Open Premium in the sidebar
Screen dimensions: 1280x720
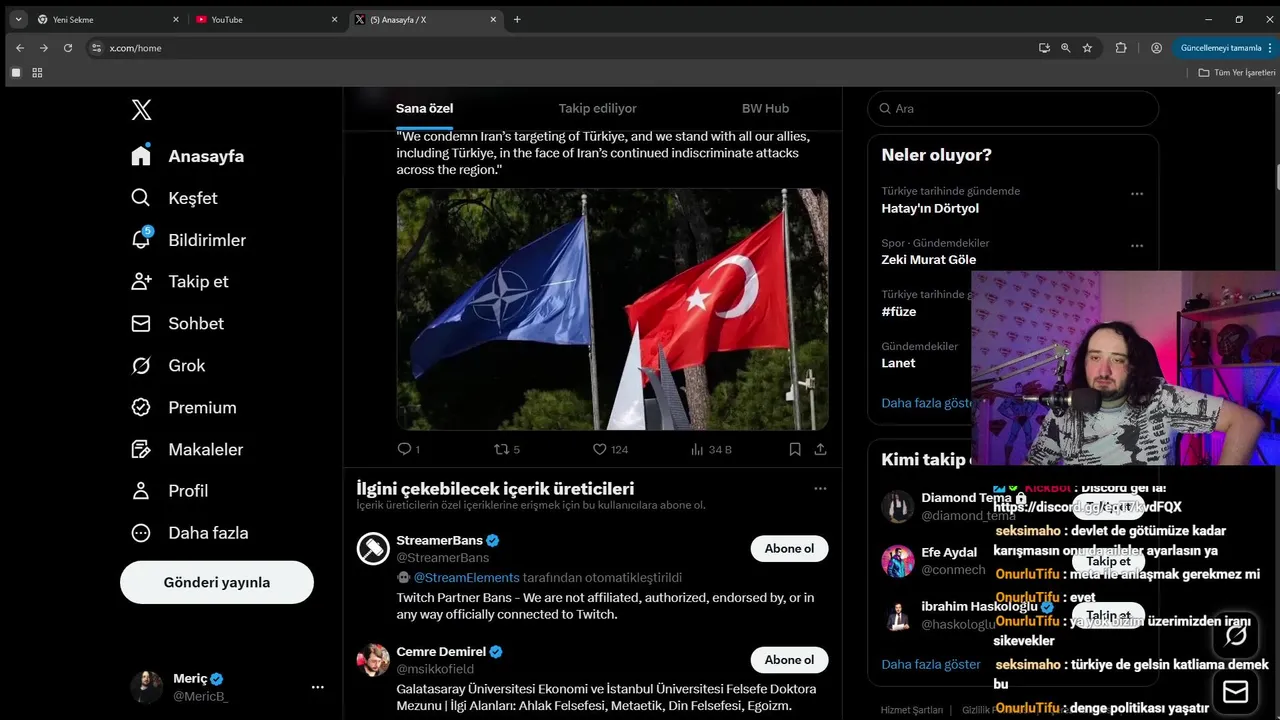[x=184, y=407]
